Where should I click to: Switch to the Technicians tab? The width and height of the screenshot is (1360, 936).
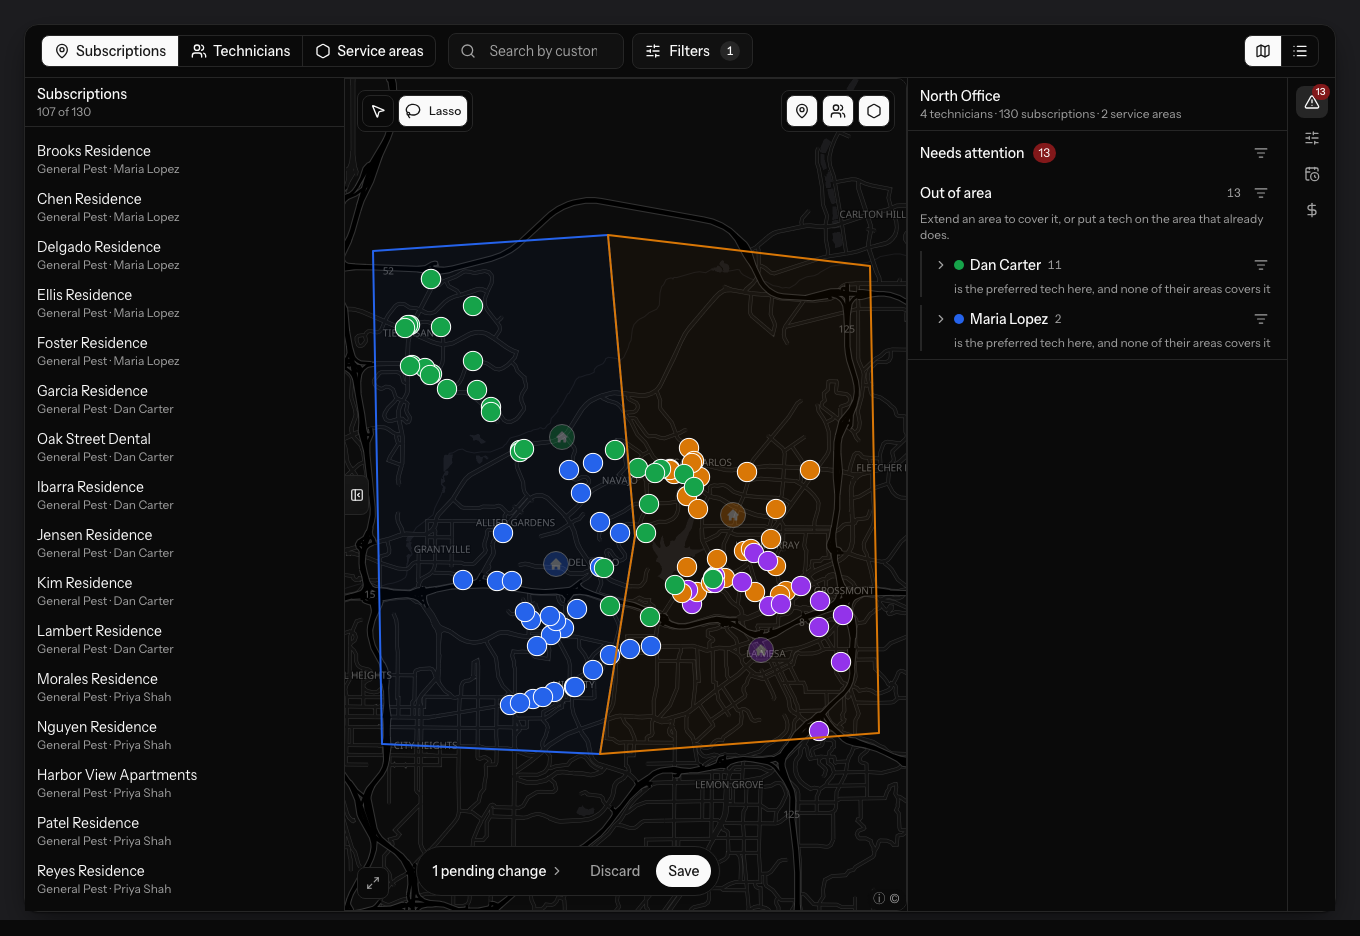pos(240,51)
